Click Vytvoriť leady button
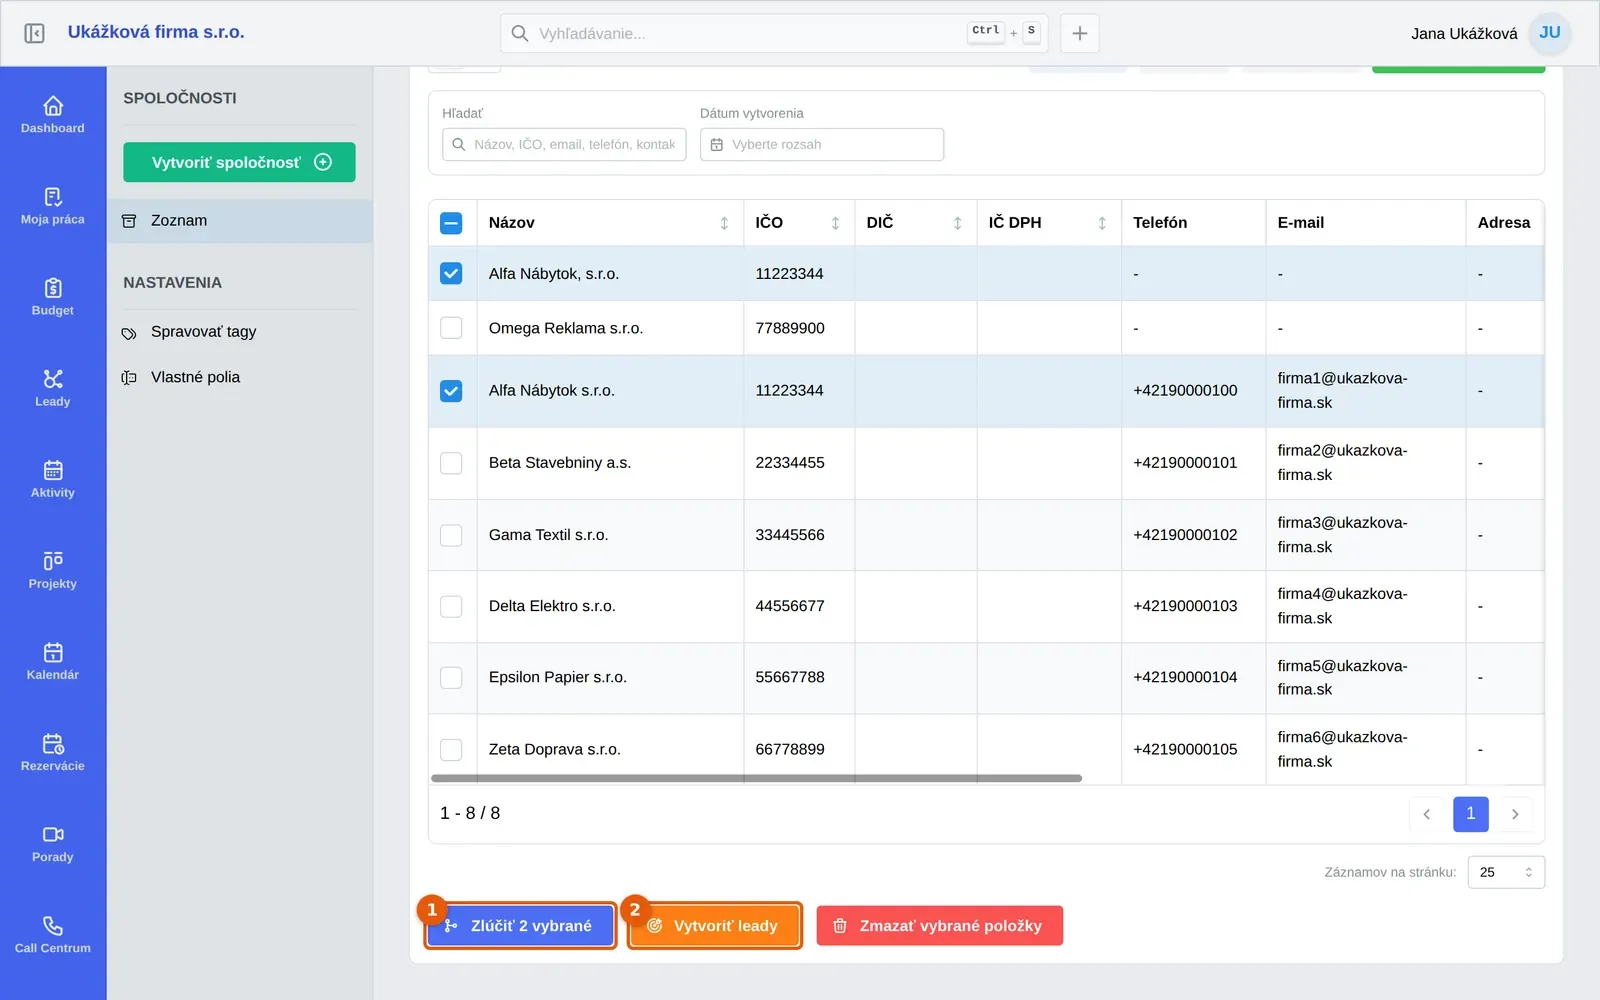Screen dimensions: 1600x1000 (715, 926)
